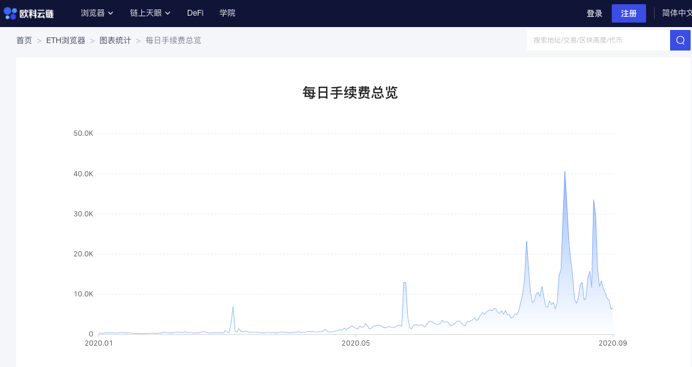Click the 50.0K y-axis label
The width and height of the screenshot is (692, 367).
tap(83, 133)
